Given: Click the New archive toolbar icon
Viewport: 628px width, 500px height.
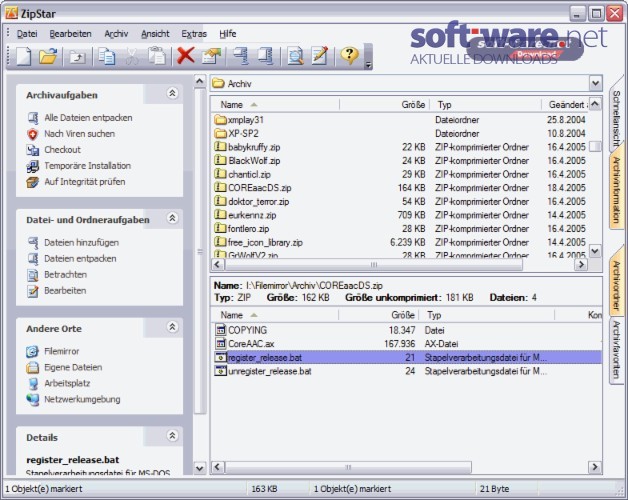Looking at the screenshot, I should pos(24,56).
